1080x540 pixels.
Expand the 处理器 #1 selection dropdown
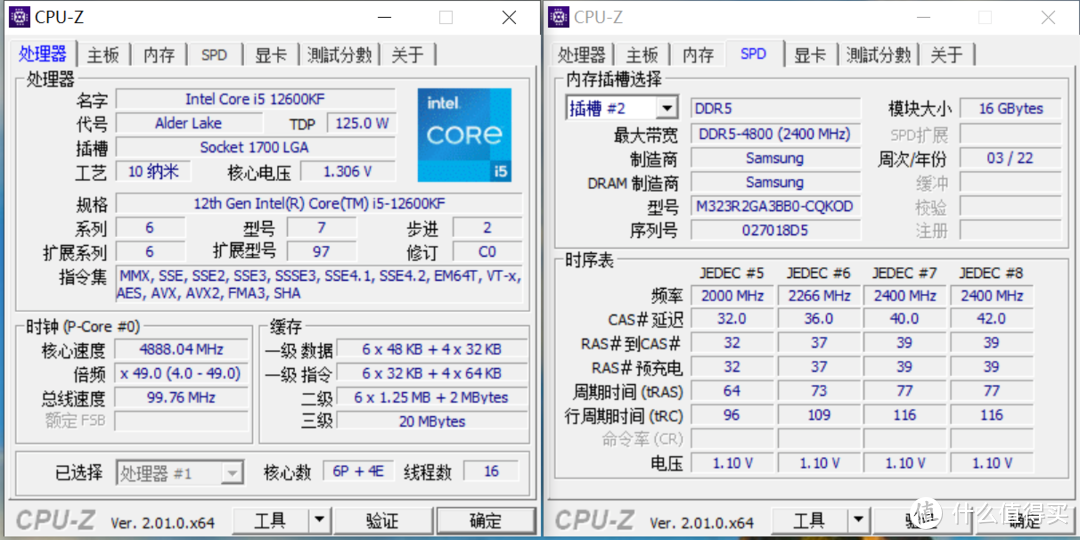(x=232, y=473)
